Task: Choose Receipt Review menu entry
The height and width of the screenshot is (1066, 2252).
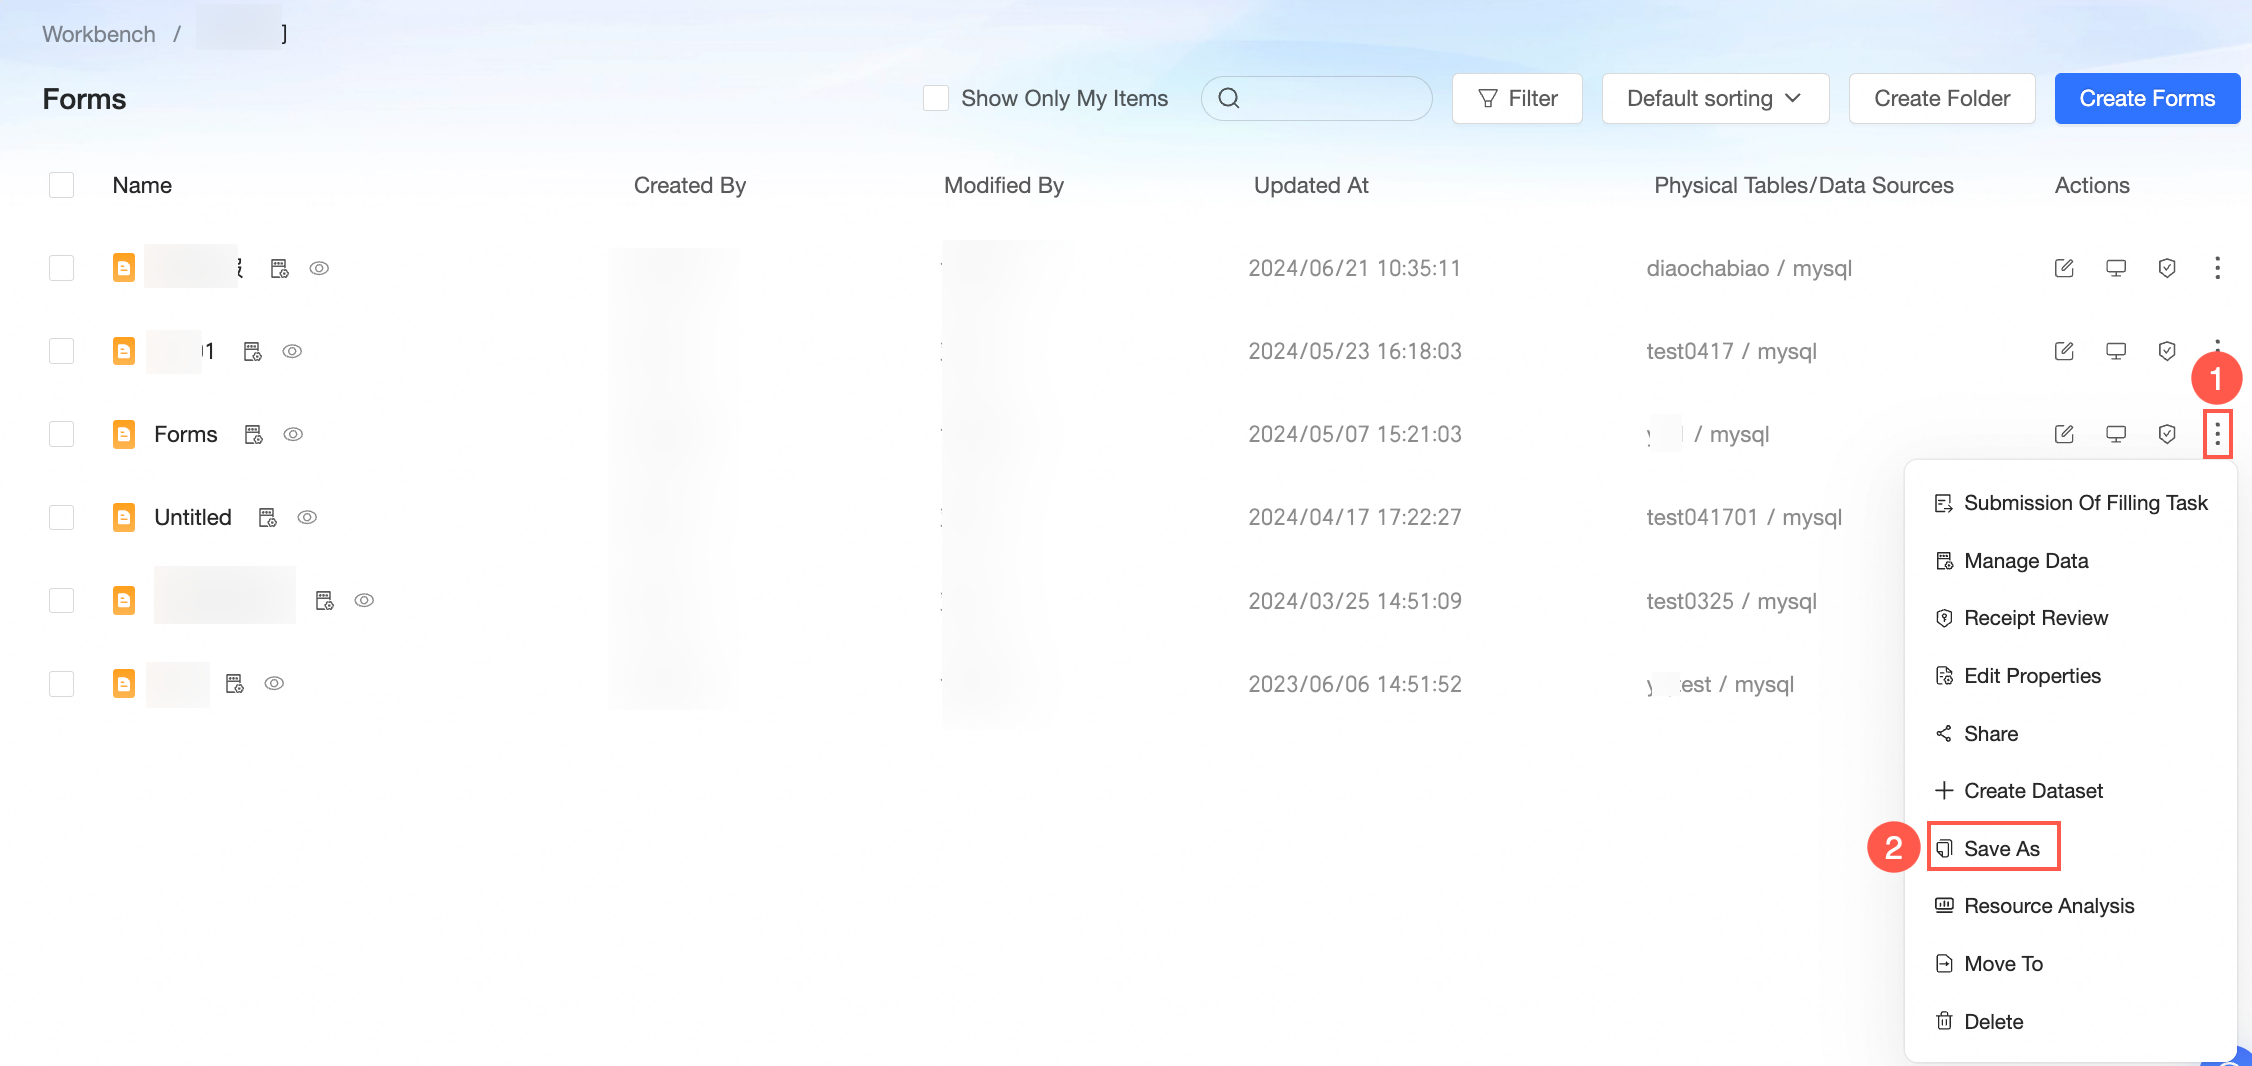Action: coord(2070,618)
